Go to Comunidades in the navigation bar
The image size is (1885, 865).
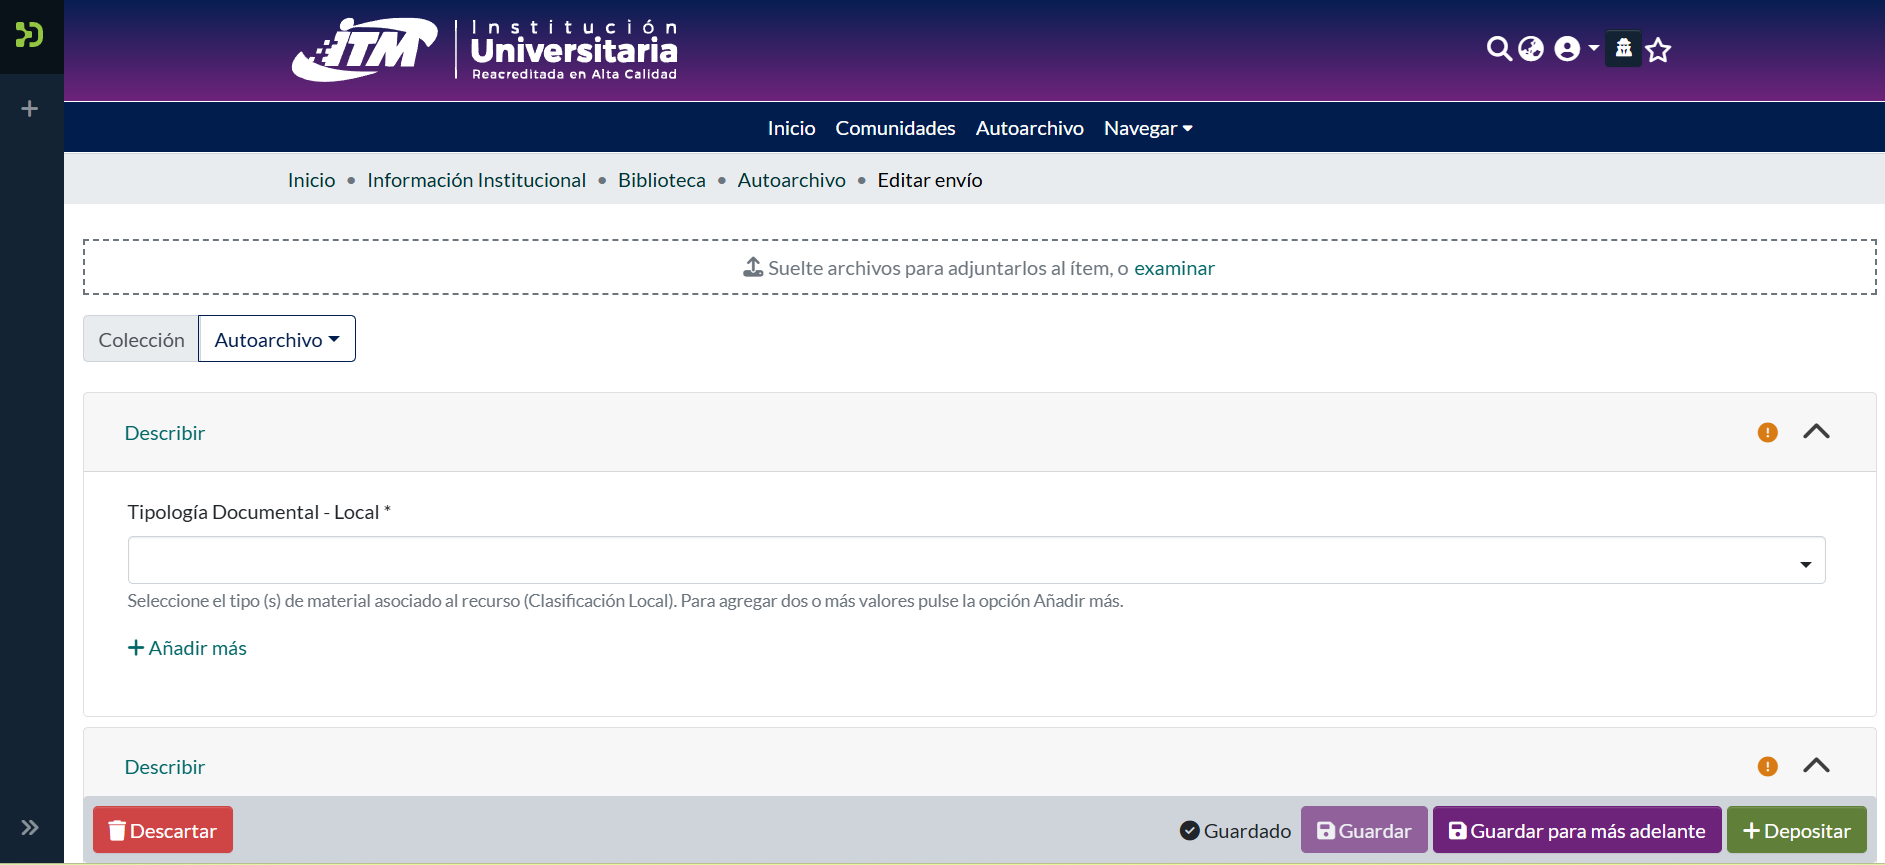click(x=895, y=128)
